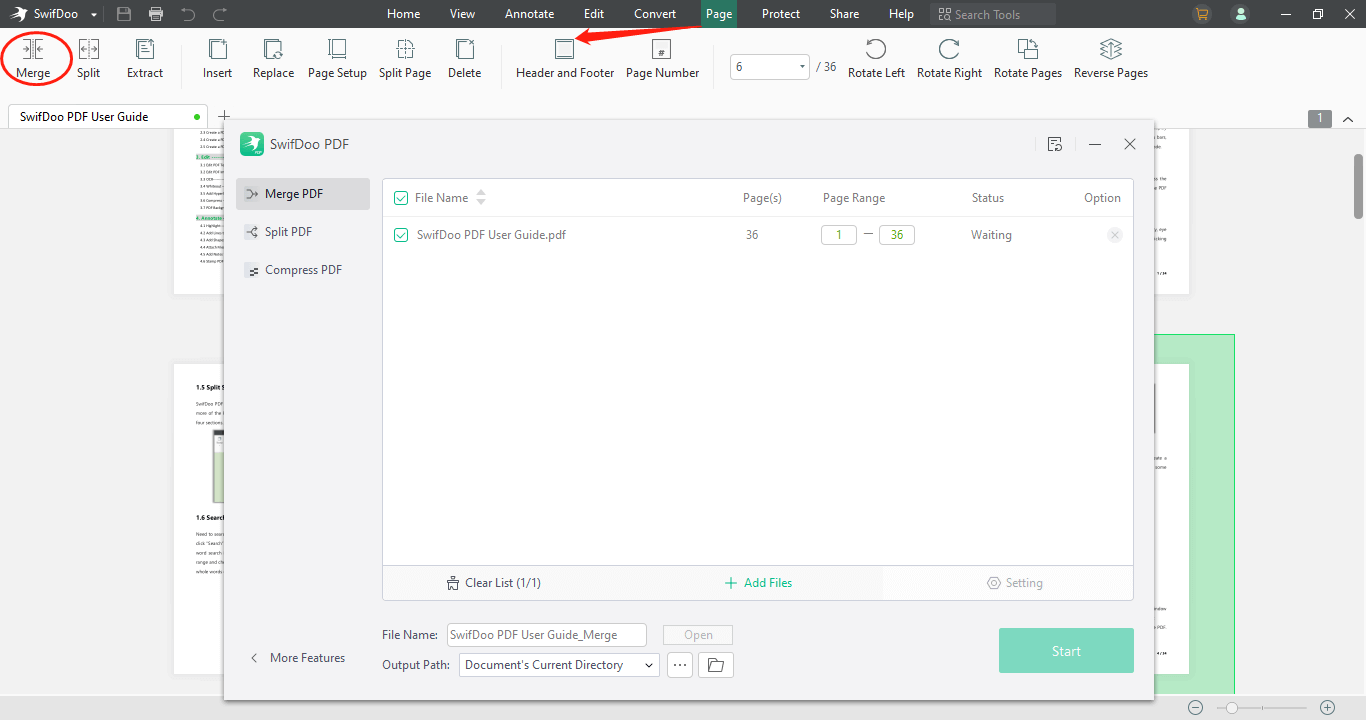This screenshot has width=1366, height=720.
Task: Switch to the Share tab
Action: pyautogui.click(x=844, y=14)
